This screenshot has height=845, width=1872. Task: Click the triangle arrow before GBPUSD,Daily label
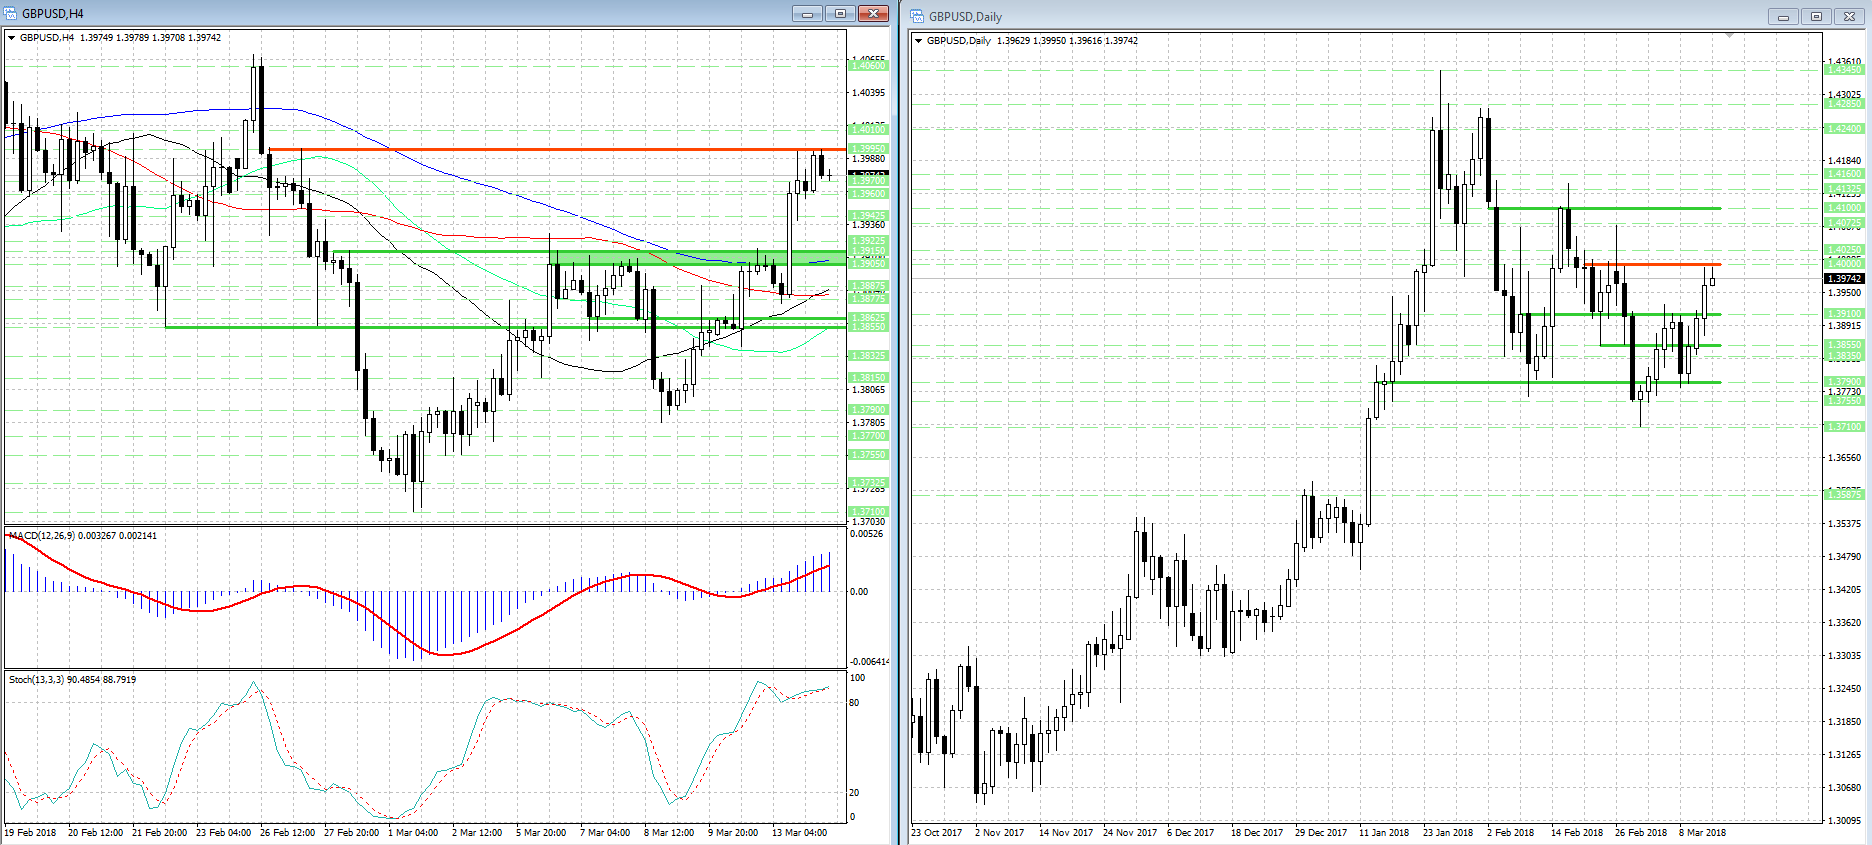tap(919, 41)
